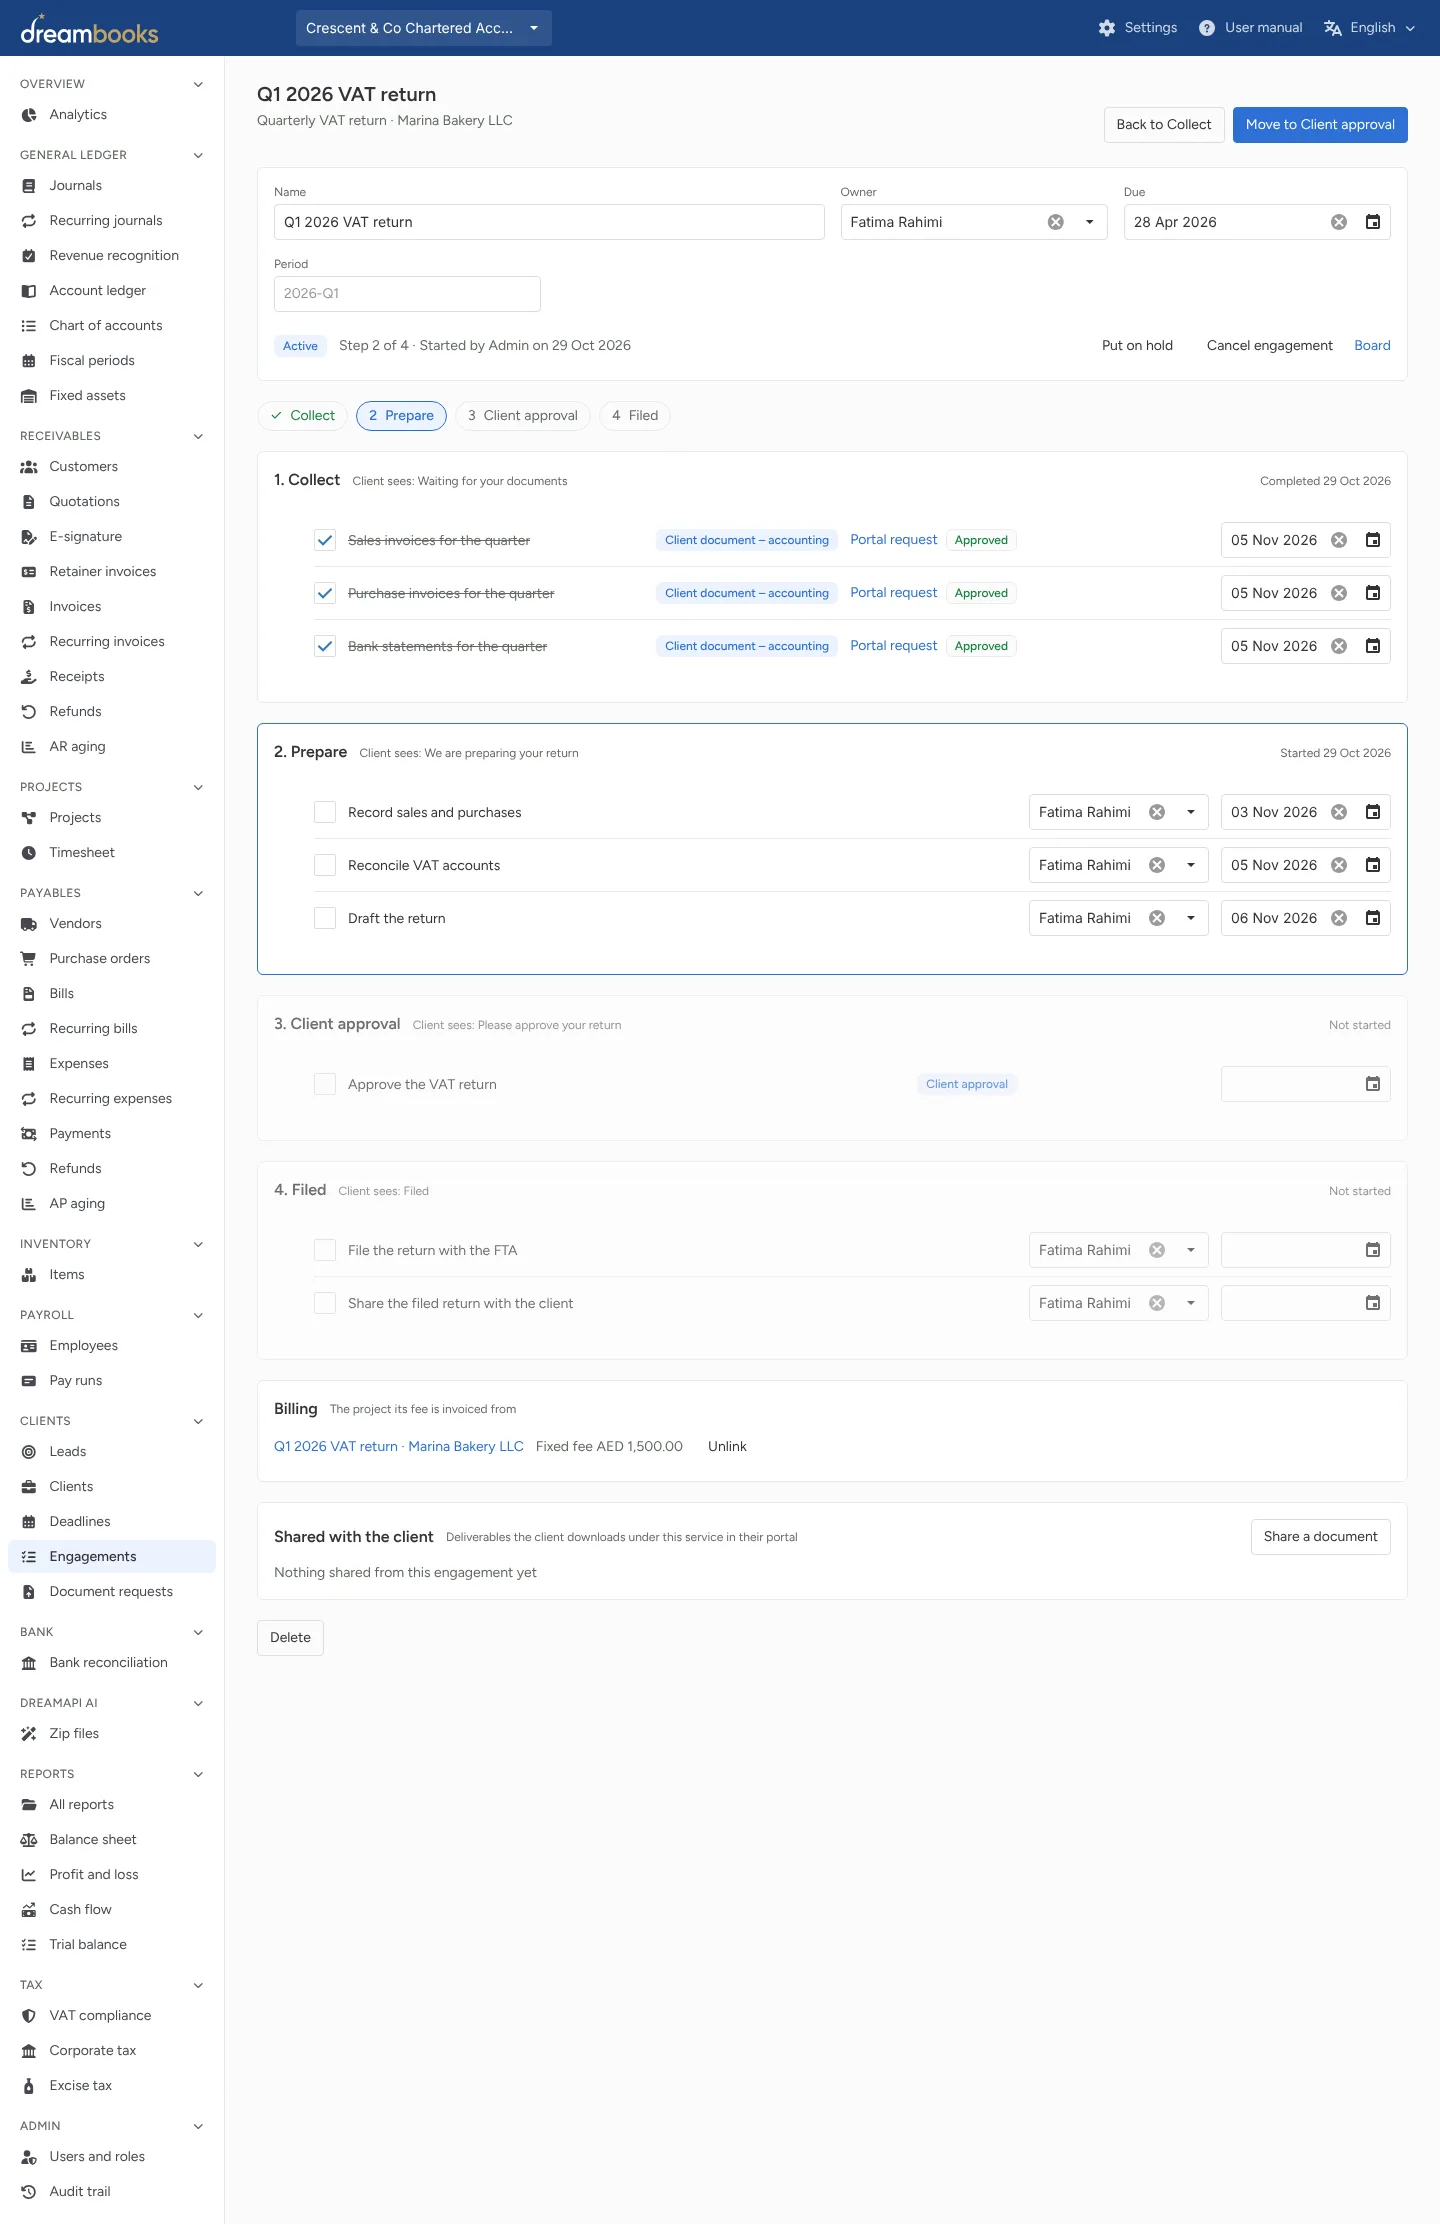This screenshot has height=2224, width=1440.
Task: Open the User manual help icon
Action: coord(1207,28)
